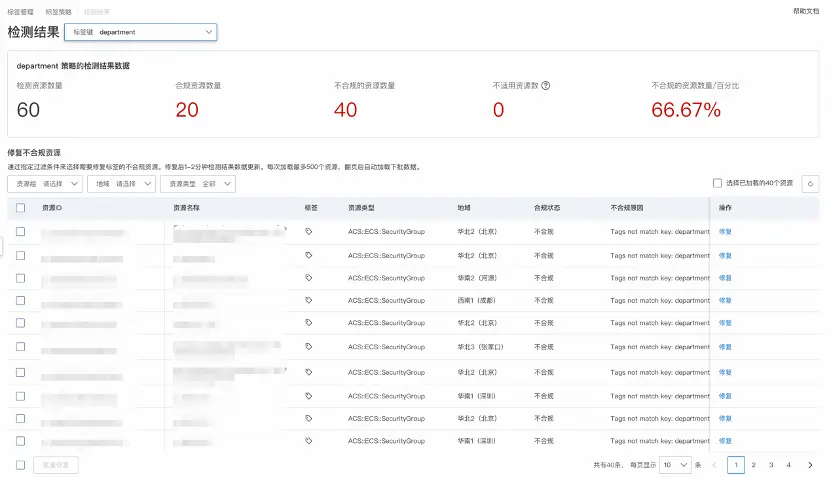The height and width of the screenshot is (478, 832).
Task: Go to page 3 in pagination
Action: [770, 465]
